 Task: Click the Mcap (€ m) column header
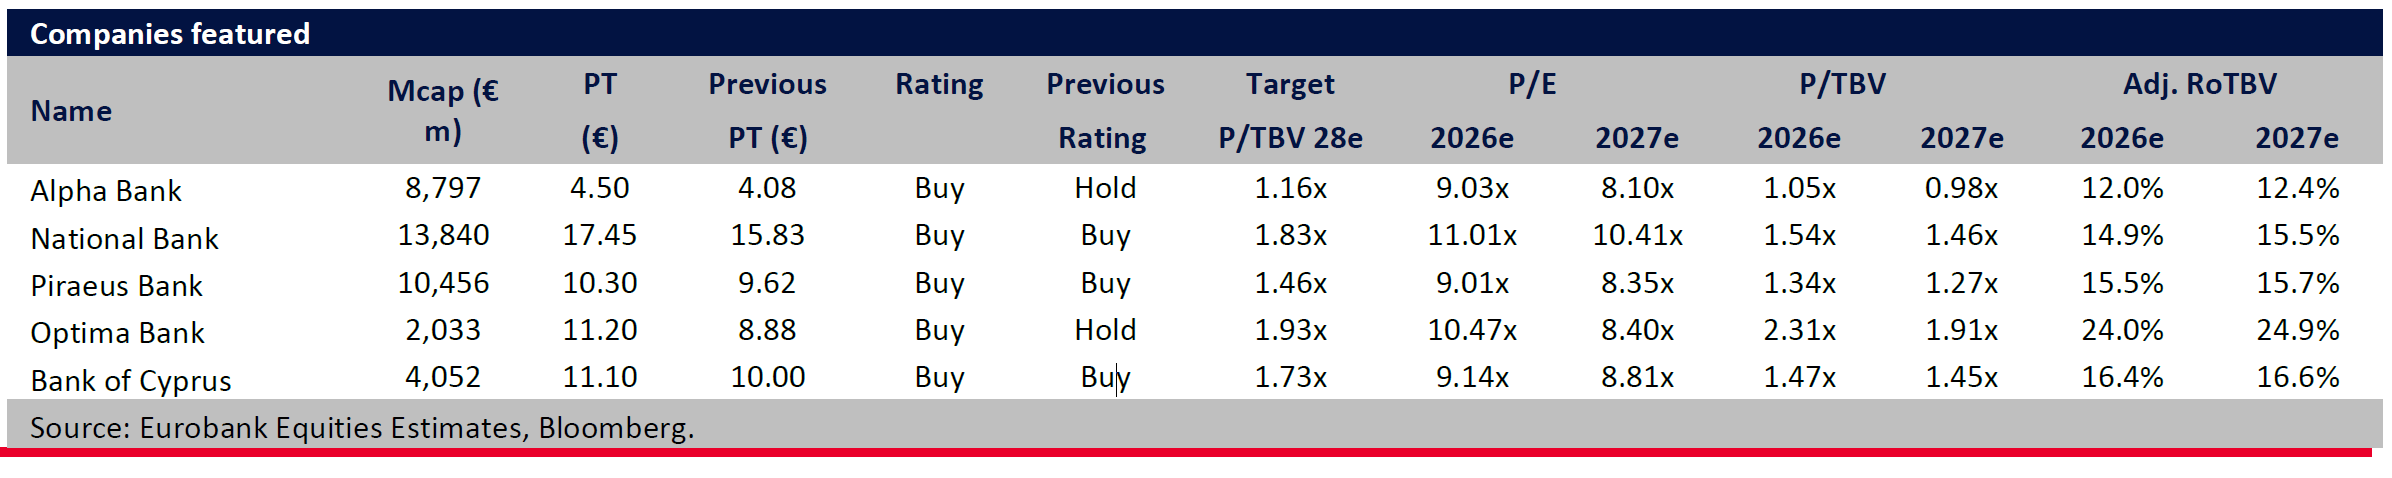coord(443,110)
